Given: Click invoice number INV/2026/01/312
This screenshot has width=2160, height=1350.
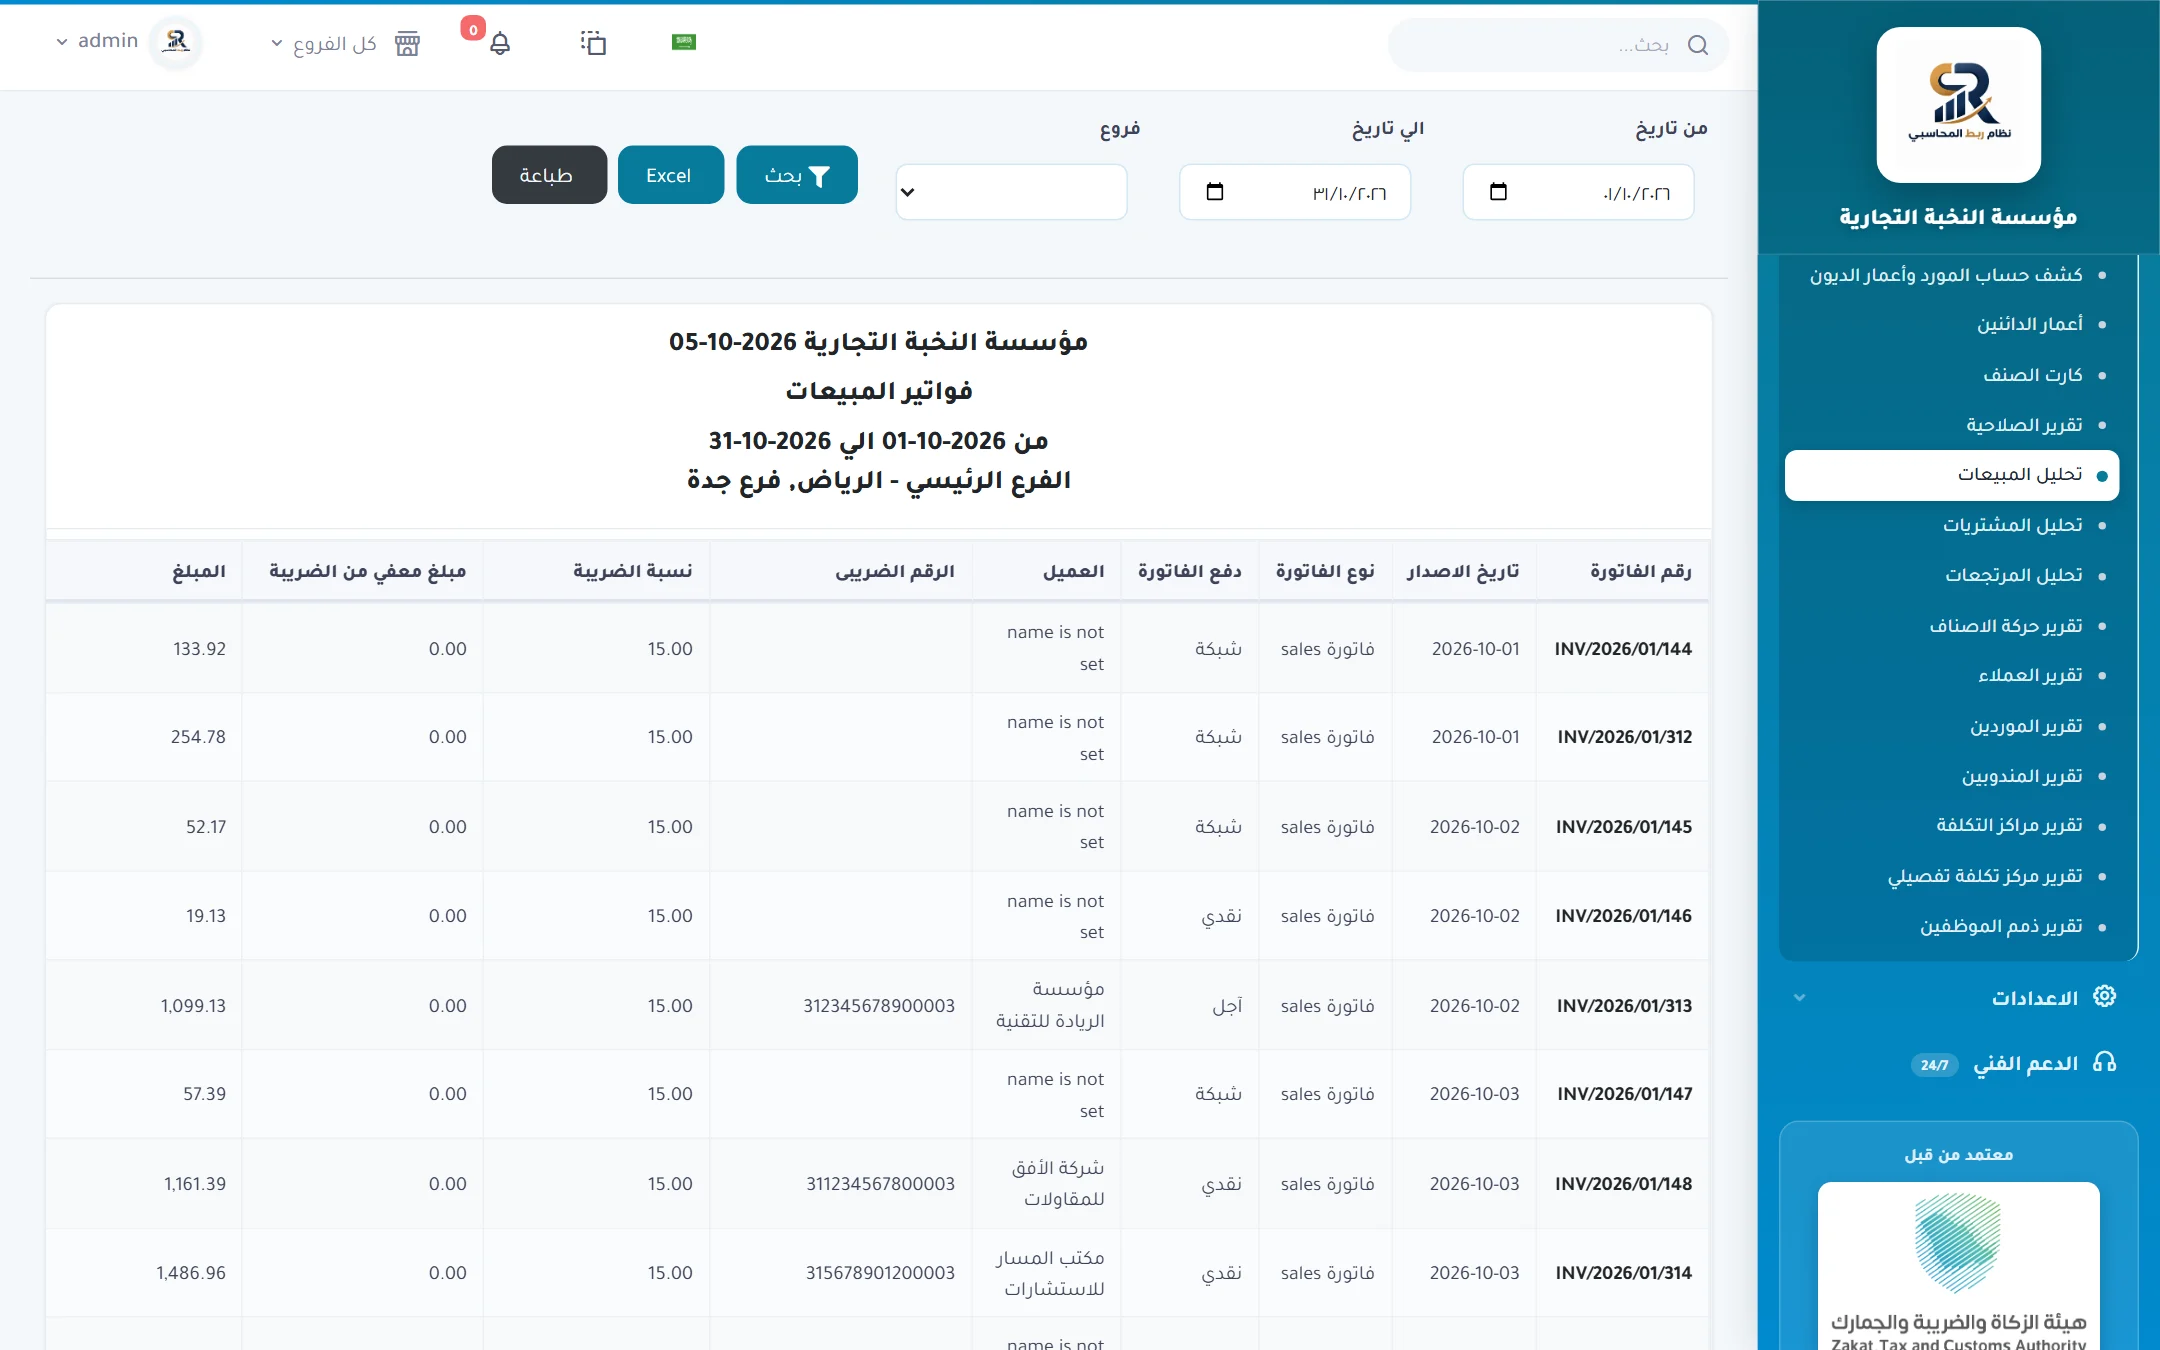Looking at the screenshot, I should [x=1625, y=737].
